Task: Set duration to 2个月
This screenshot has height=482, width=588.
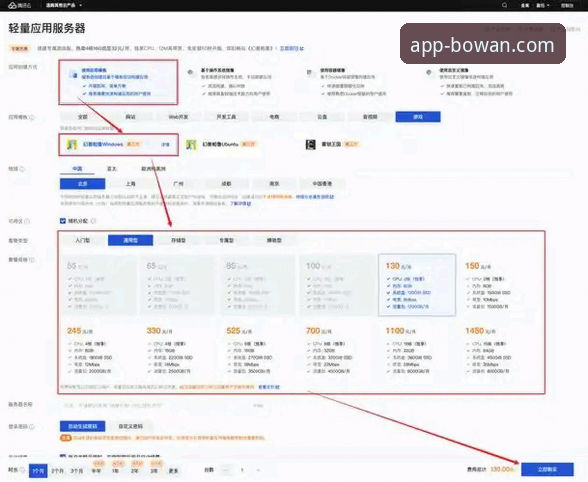Action: (57, 470)
